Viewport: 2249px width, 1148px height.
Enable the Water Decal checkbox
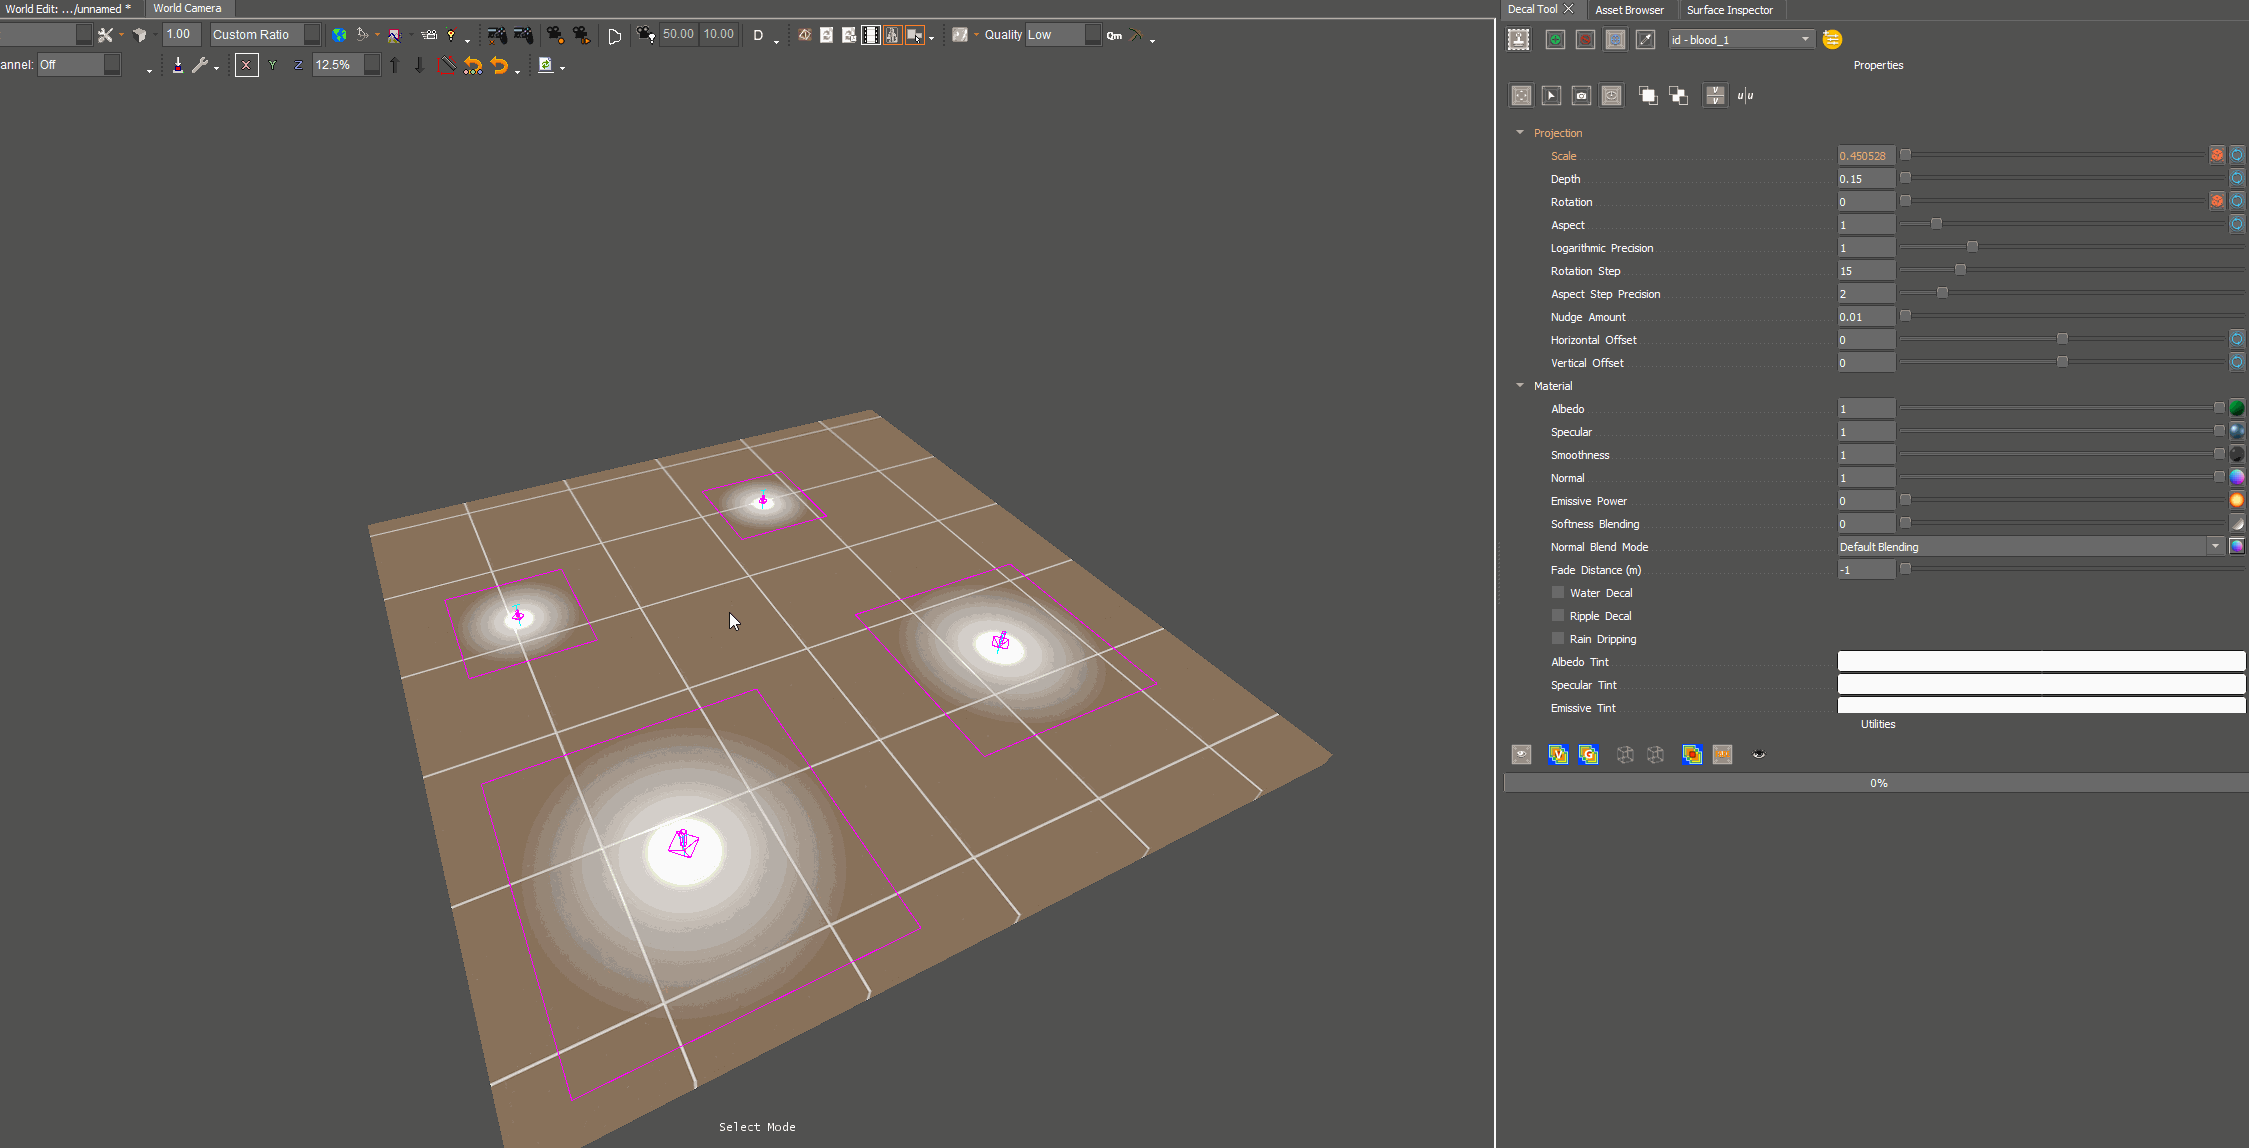[x=1558, y=593]
